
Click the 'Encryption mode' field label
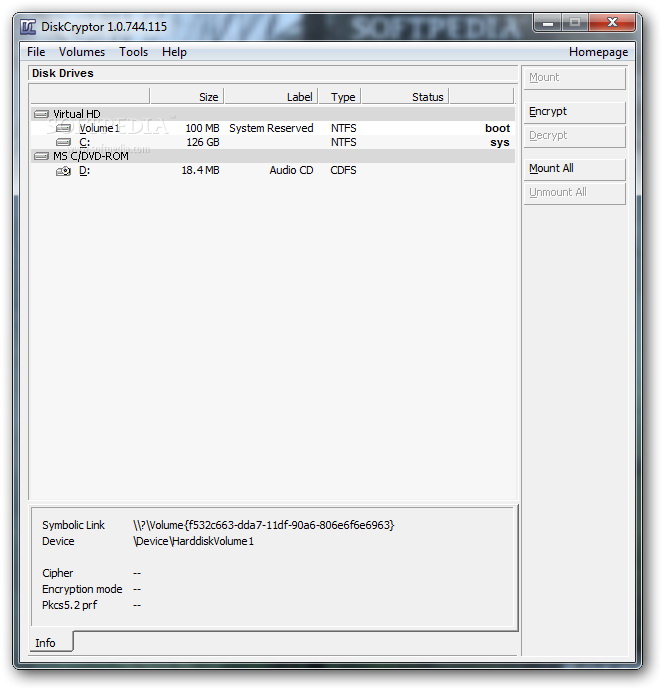point(82,589)
